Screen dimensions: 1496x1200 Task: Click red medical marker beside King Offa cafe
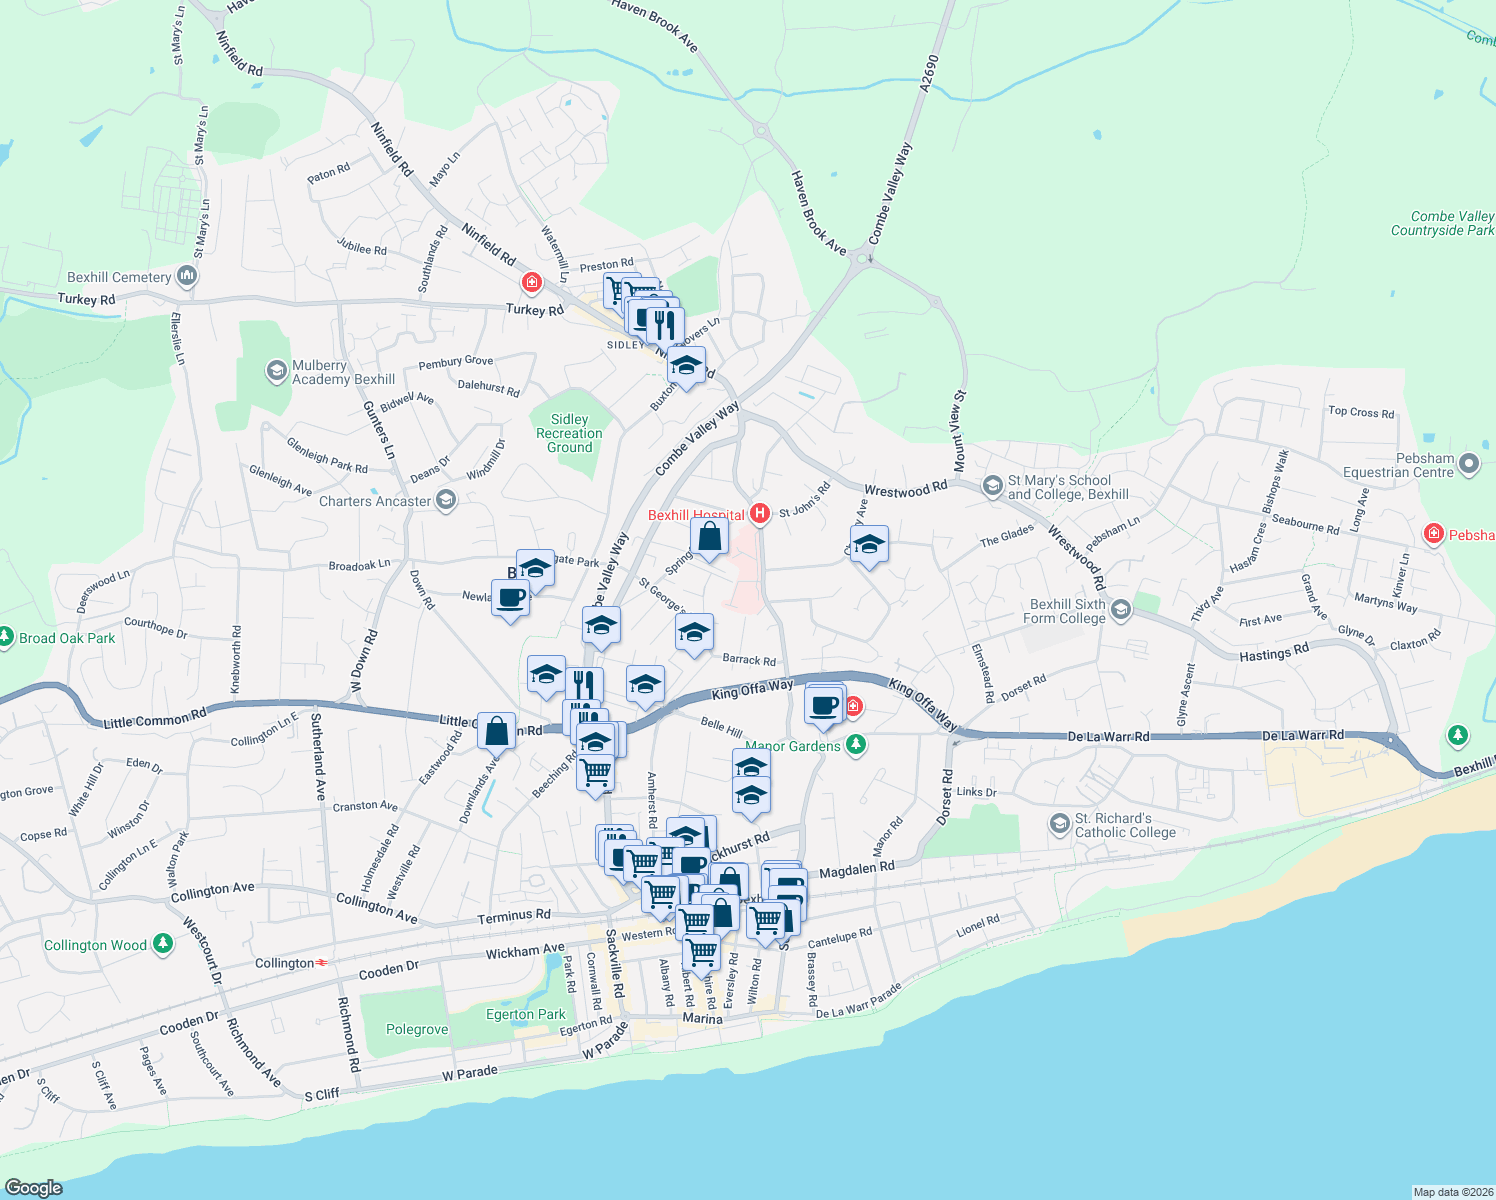853,707
